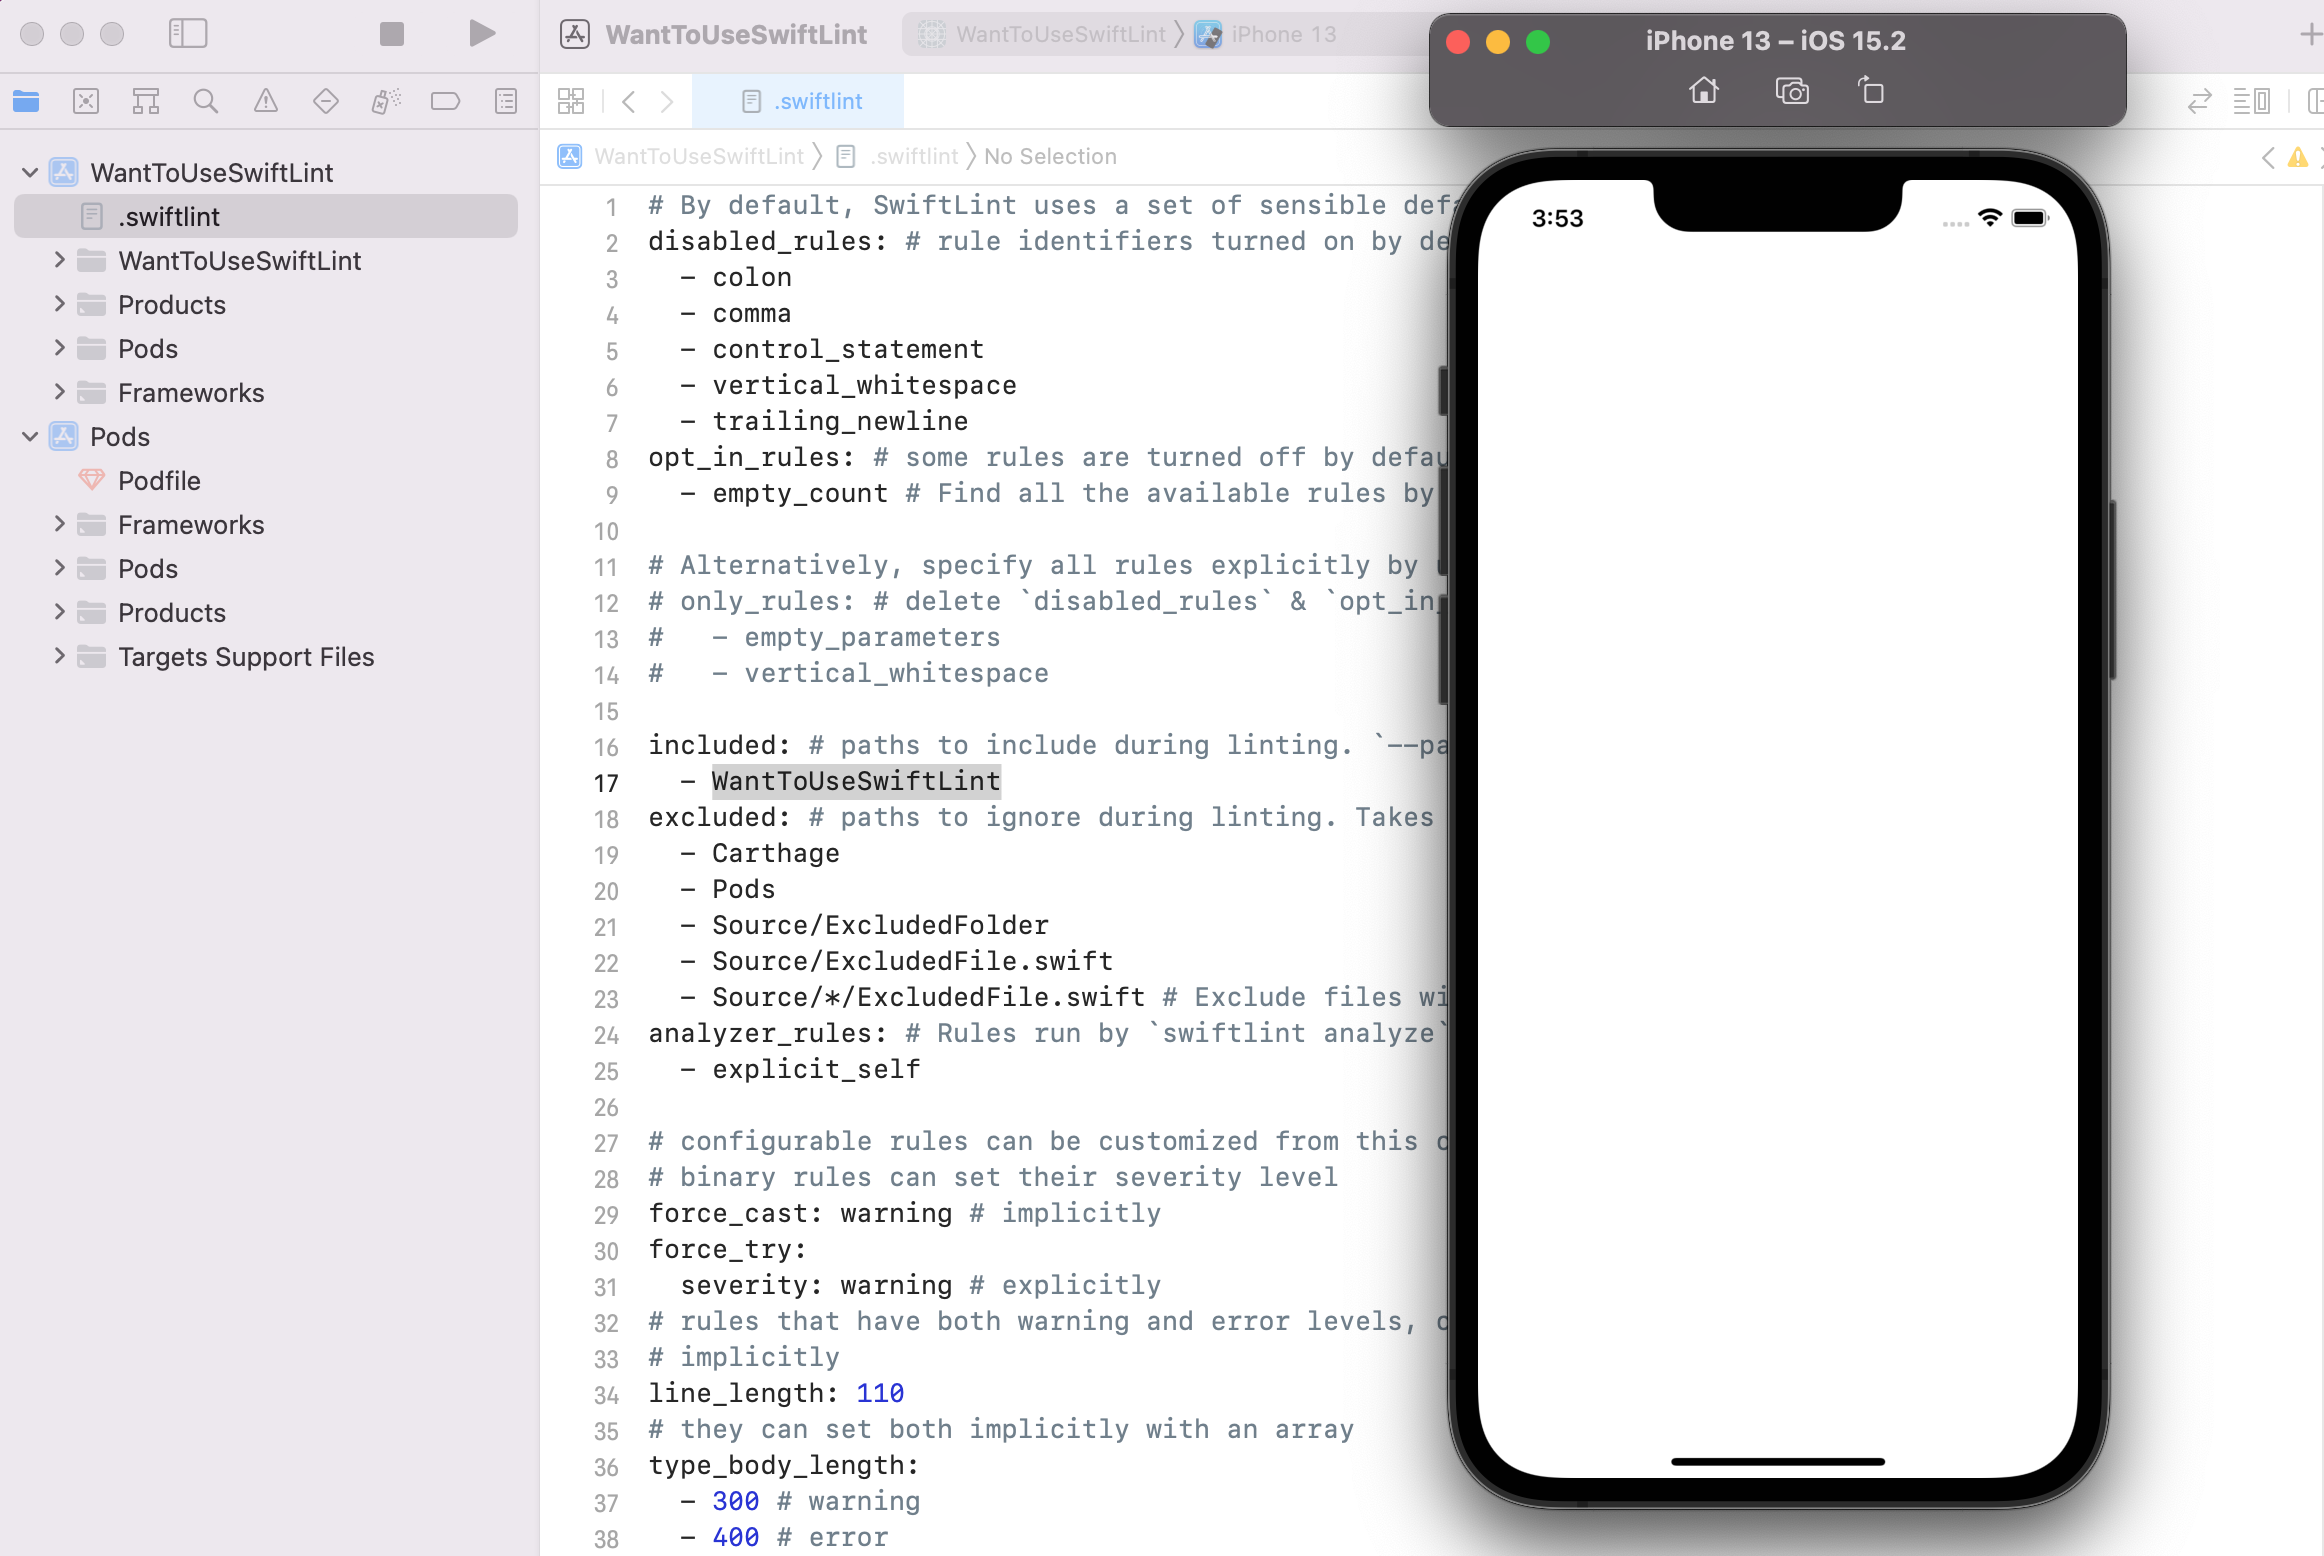This screenshot has height=1556, width=2324.
Task: Open the breakpoint navigator icon
Action: [445, 101]
